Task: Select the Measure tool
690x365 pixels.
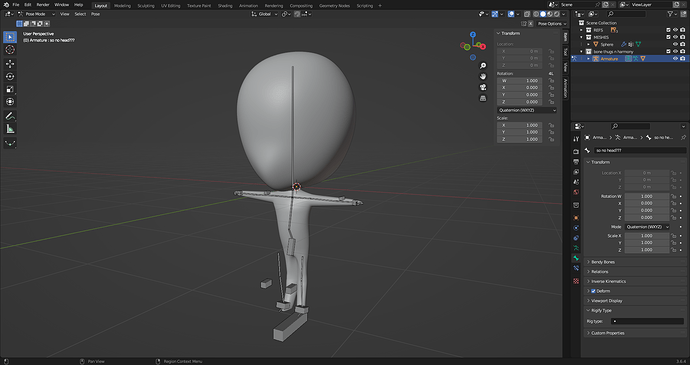Action: [x=10, y=129]
